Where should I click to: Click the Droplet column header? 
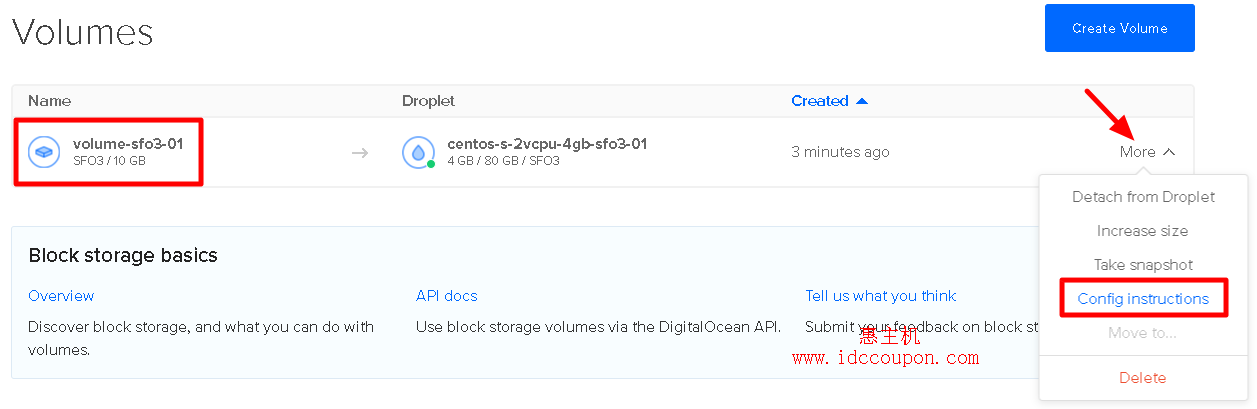[428, 101]
